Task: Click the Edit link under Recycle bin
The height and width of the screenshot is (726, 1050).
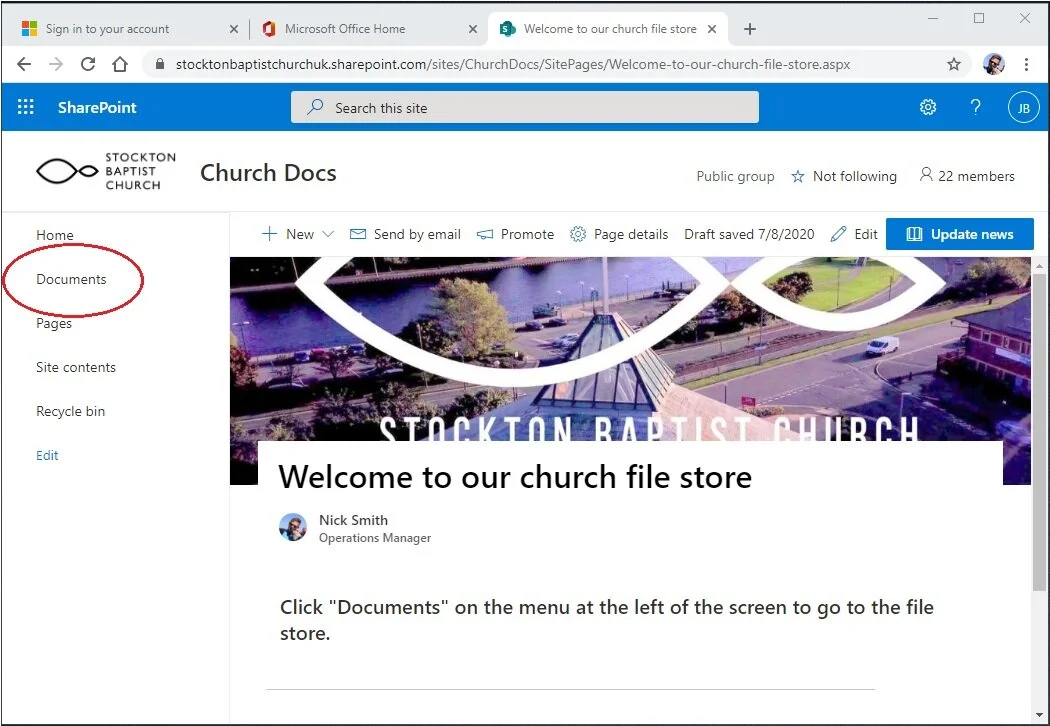Action: coord(47,455)
